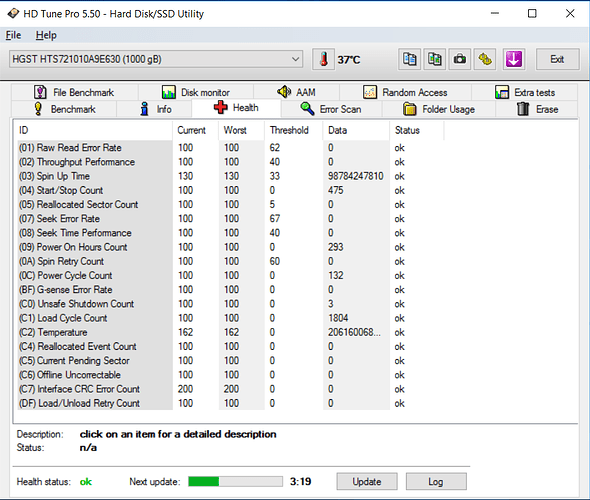Screen dimensions: 590x500
Task: Click the temperature thermometer icon
Action: coord(323,59)
